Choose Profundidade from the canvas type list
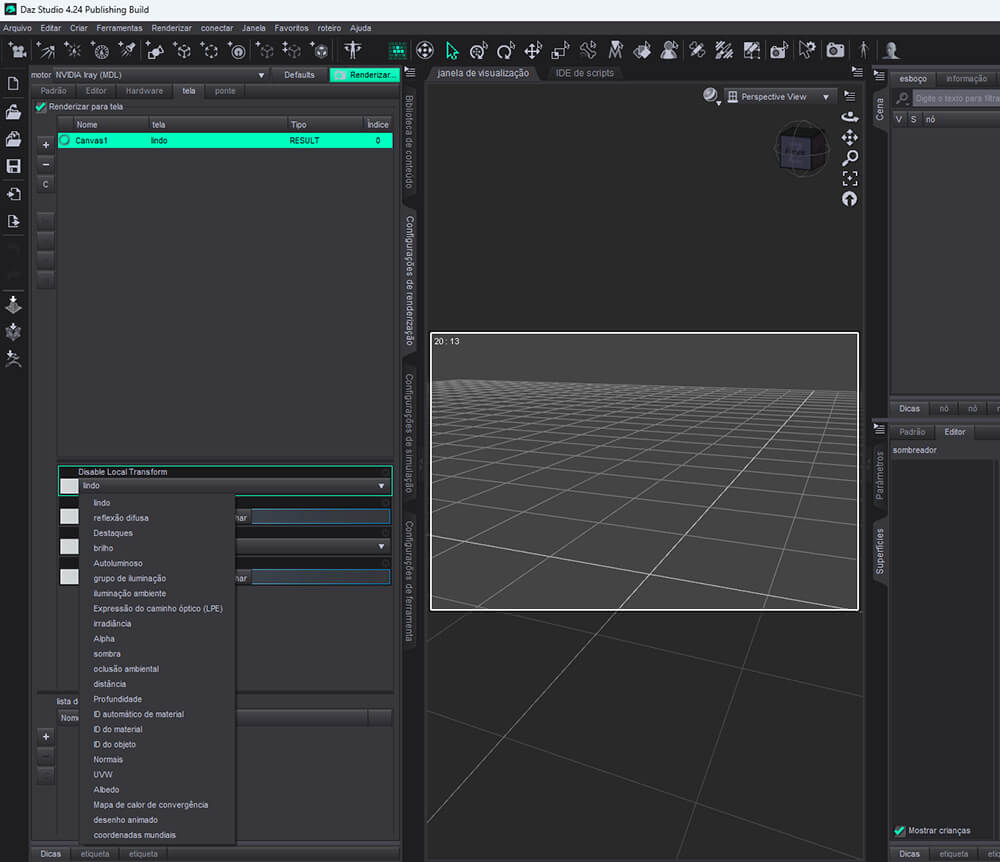The image size is (1000, 862). (x=117, y=699)
